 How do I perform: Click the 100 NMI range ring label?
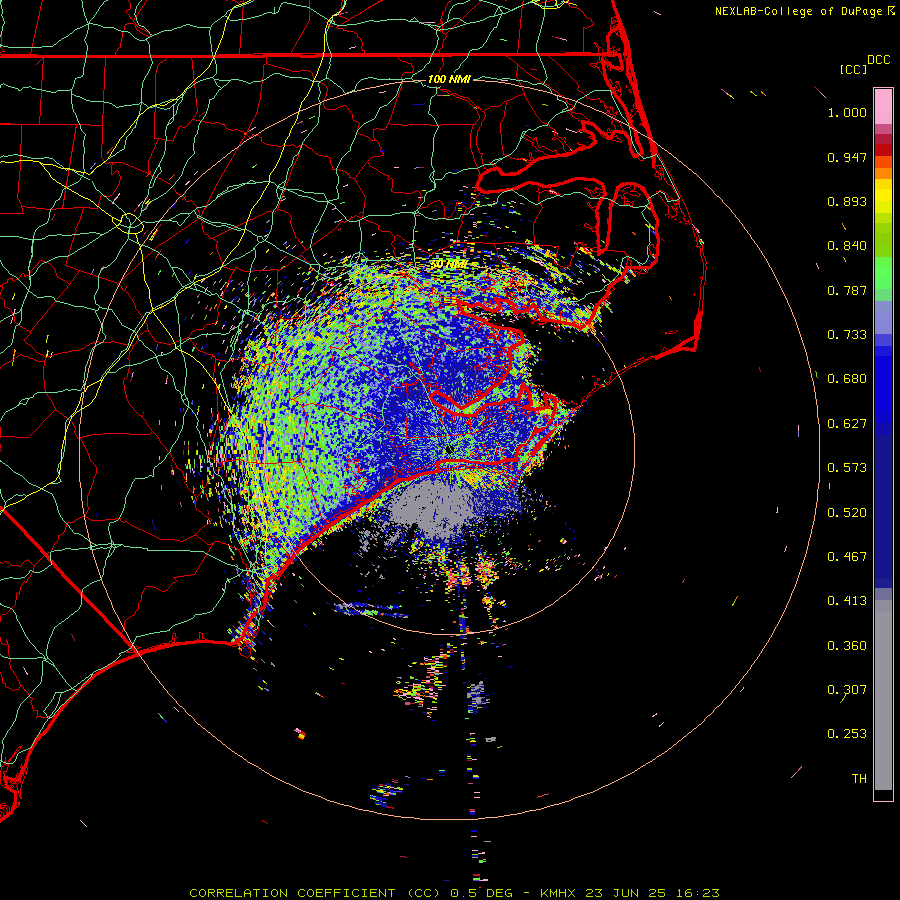449,79
